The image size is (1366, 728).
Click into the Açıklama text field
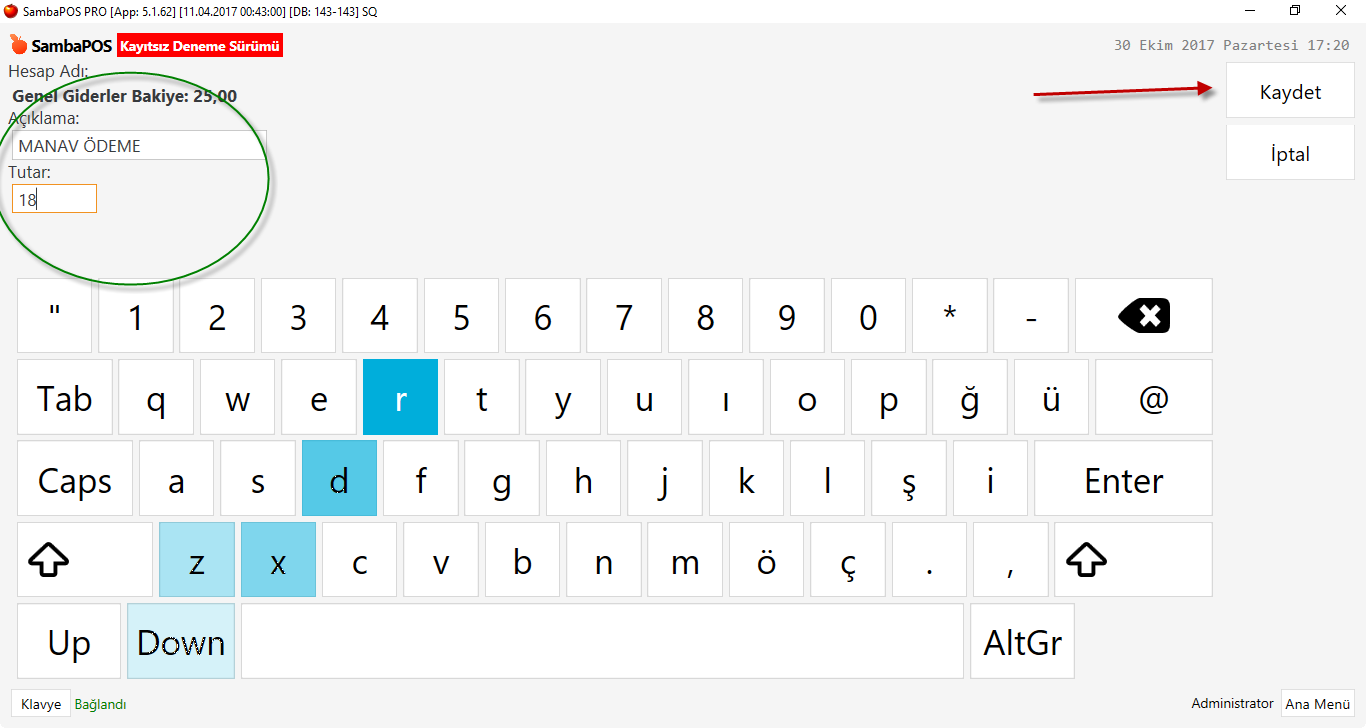coord(139,146)
